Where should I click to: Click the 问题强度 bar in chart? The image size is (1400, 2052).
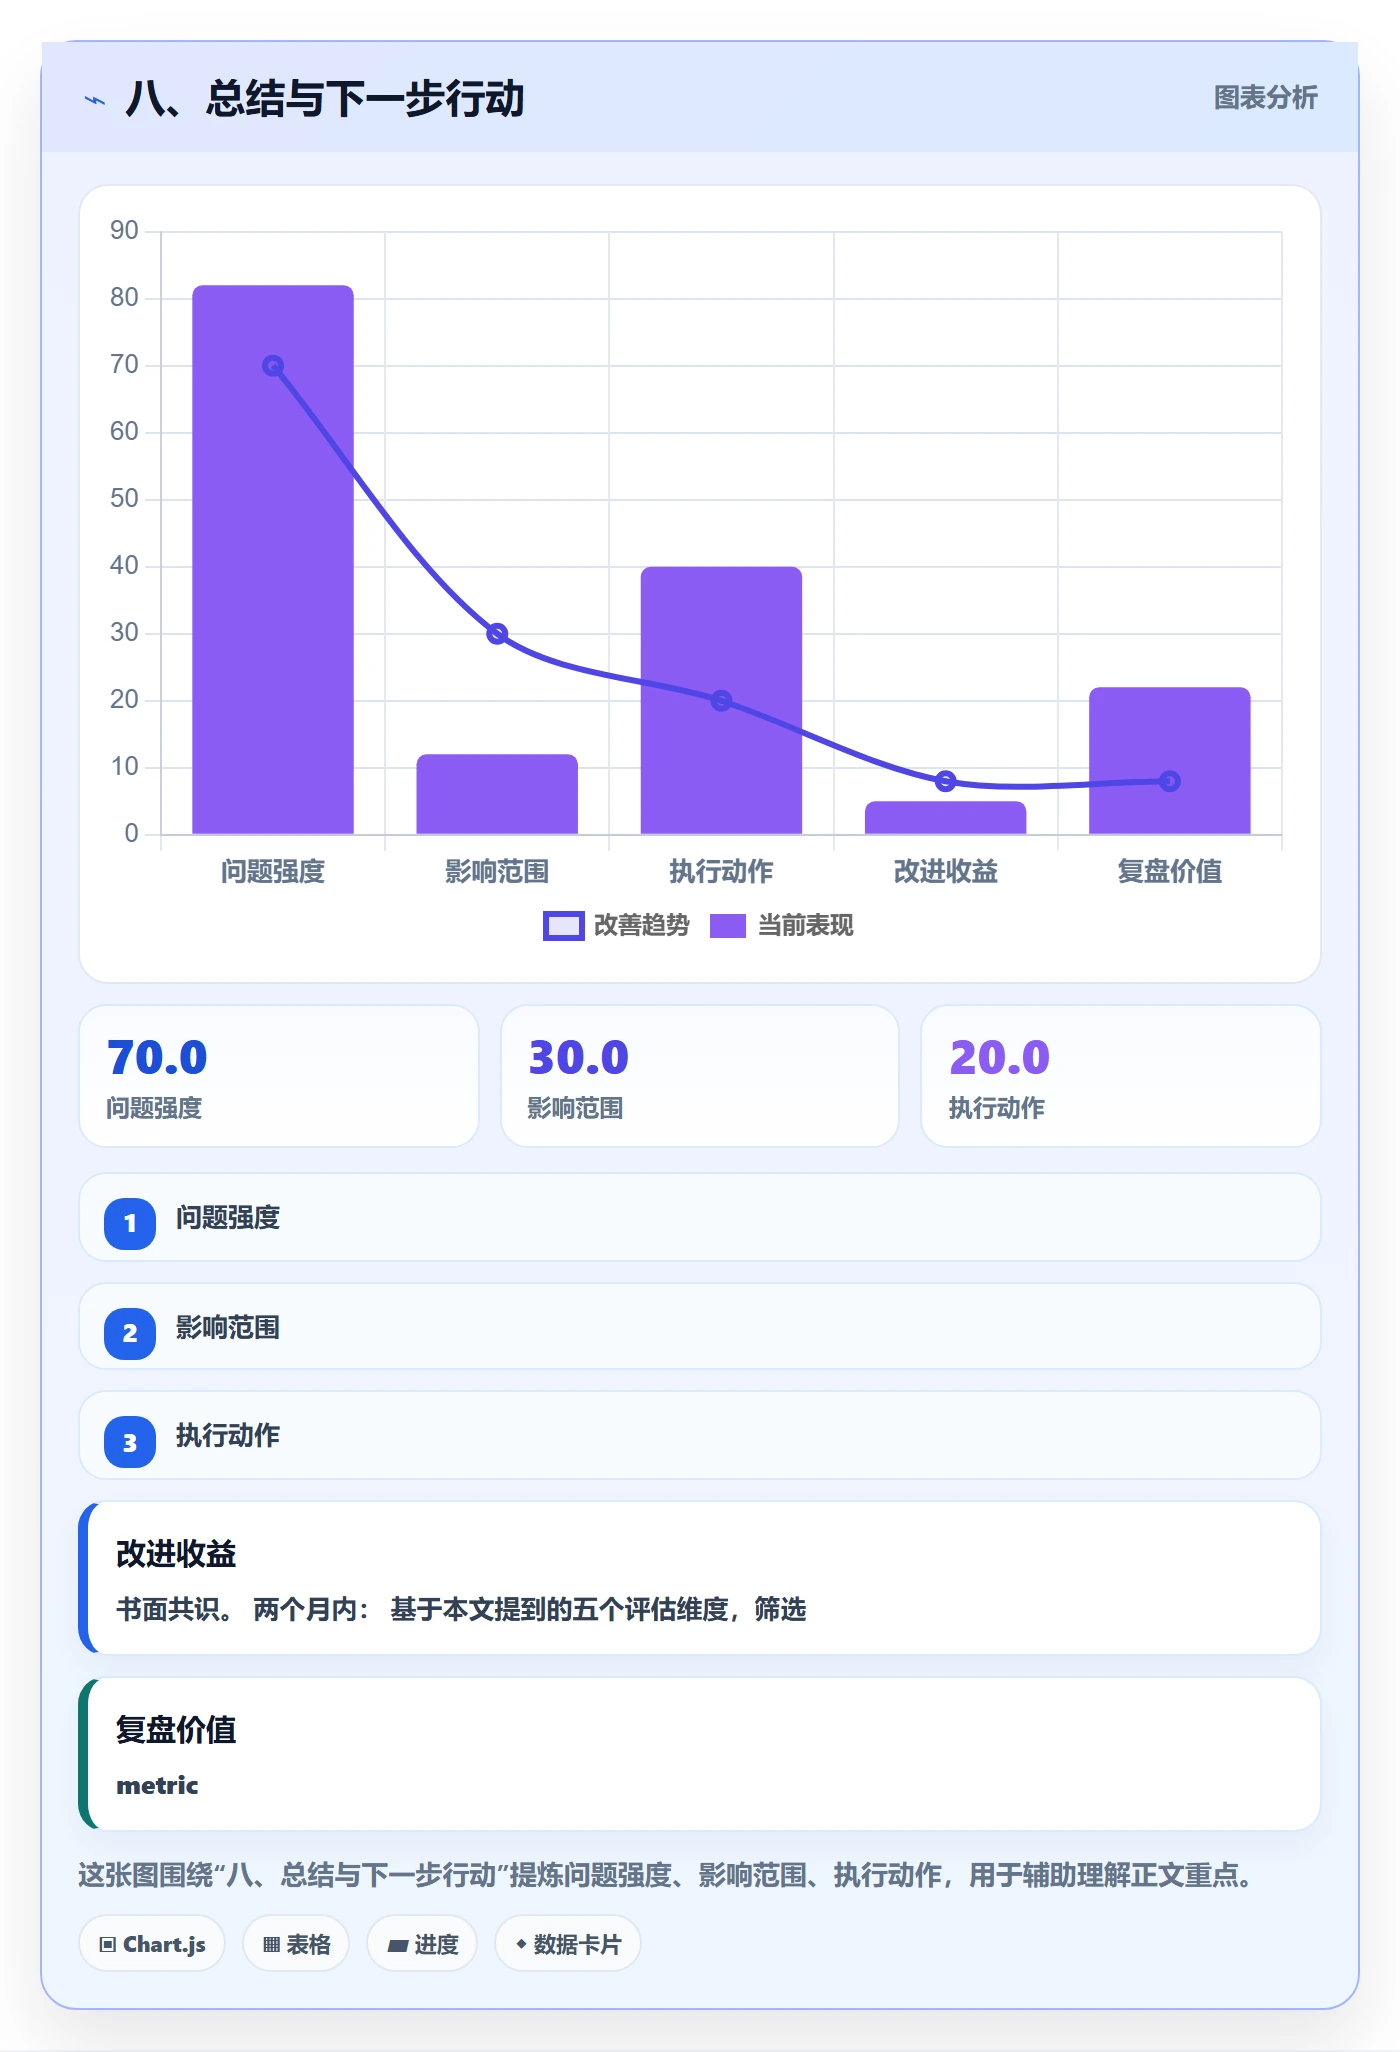[273, 560]
